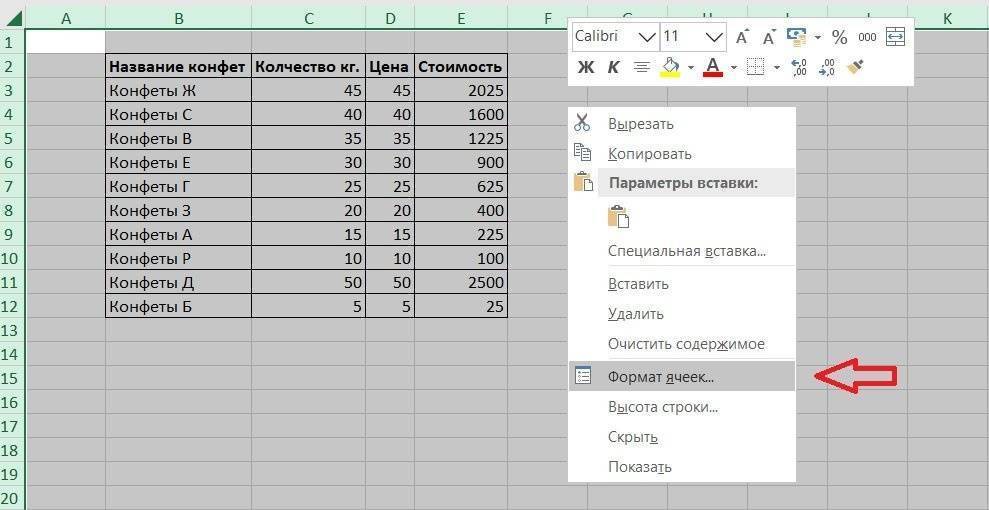This screenshot has height=510, width=989.
Task: Open Специальная вставка… dialog
Action: point(681,251)
